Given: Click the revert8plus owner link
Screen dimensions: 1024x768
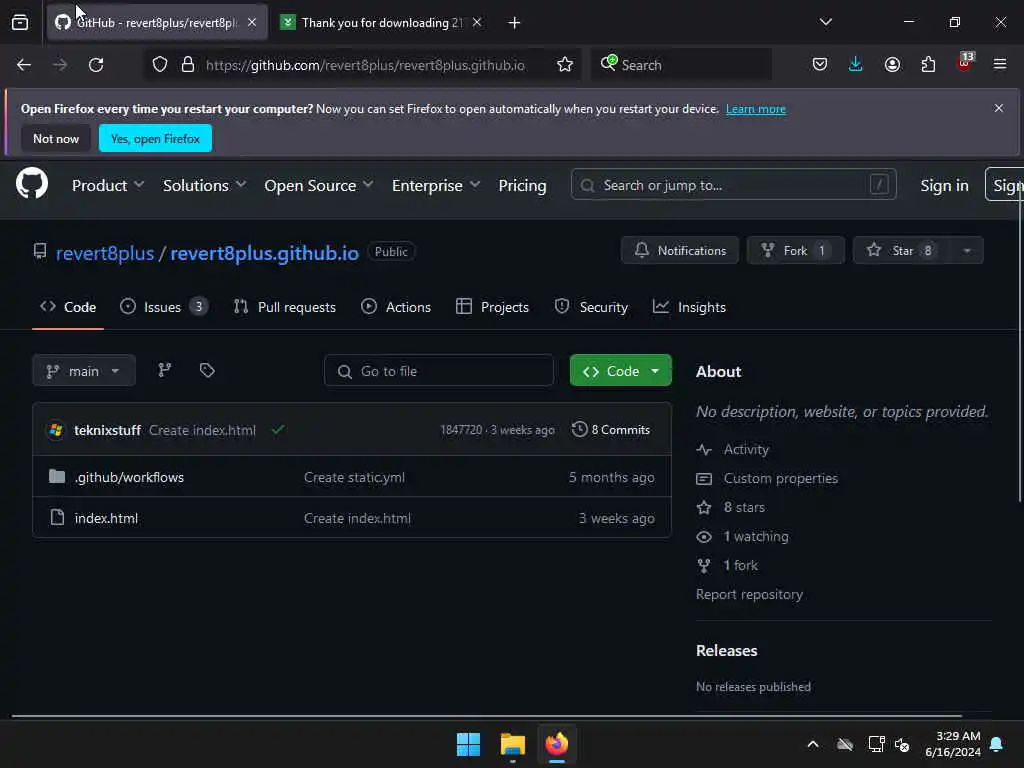Looking at the screenshot, I should 105,253.
